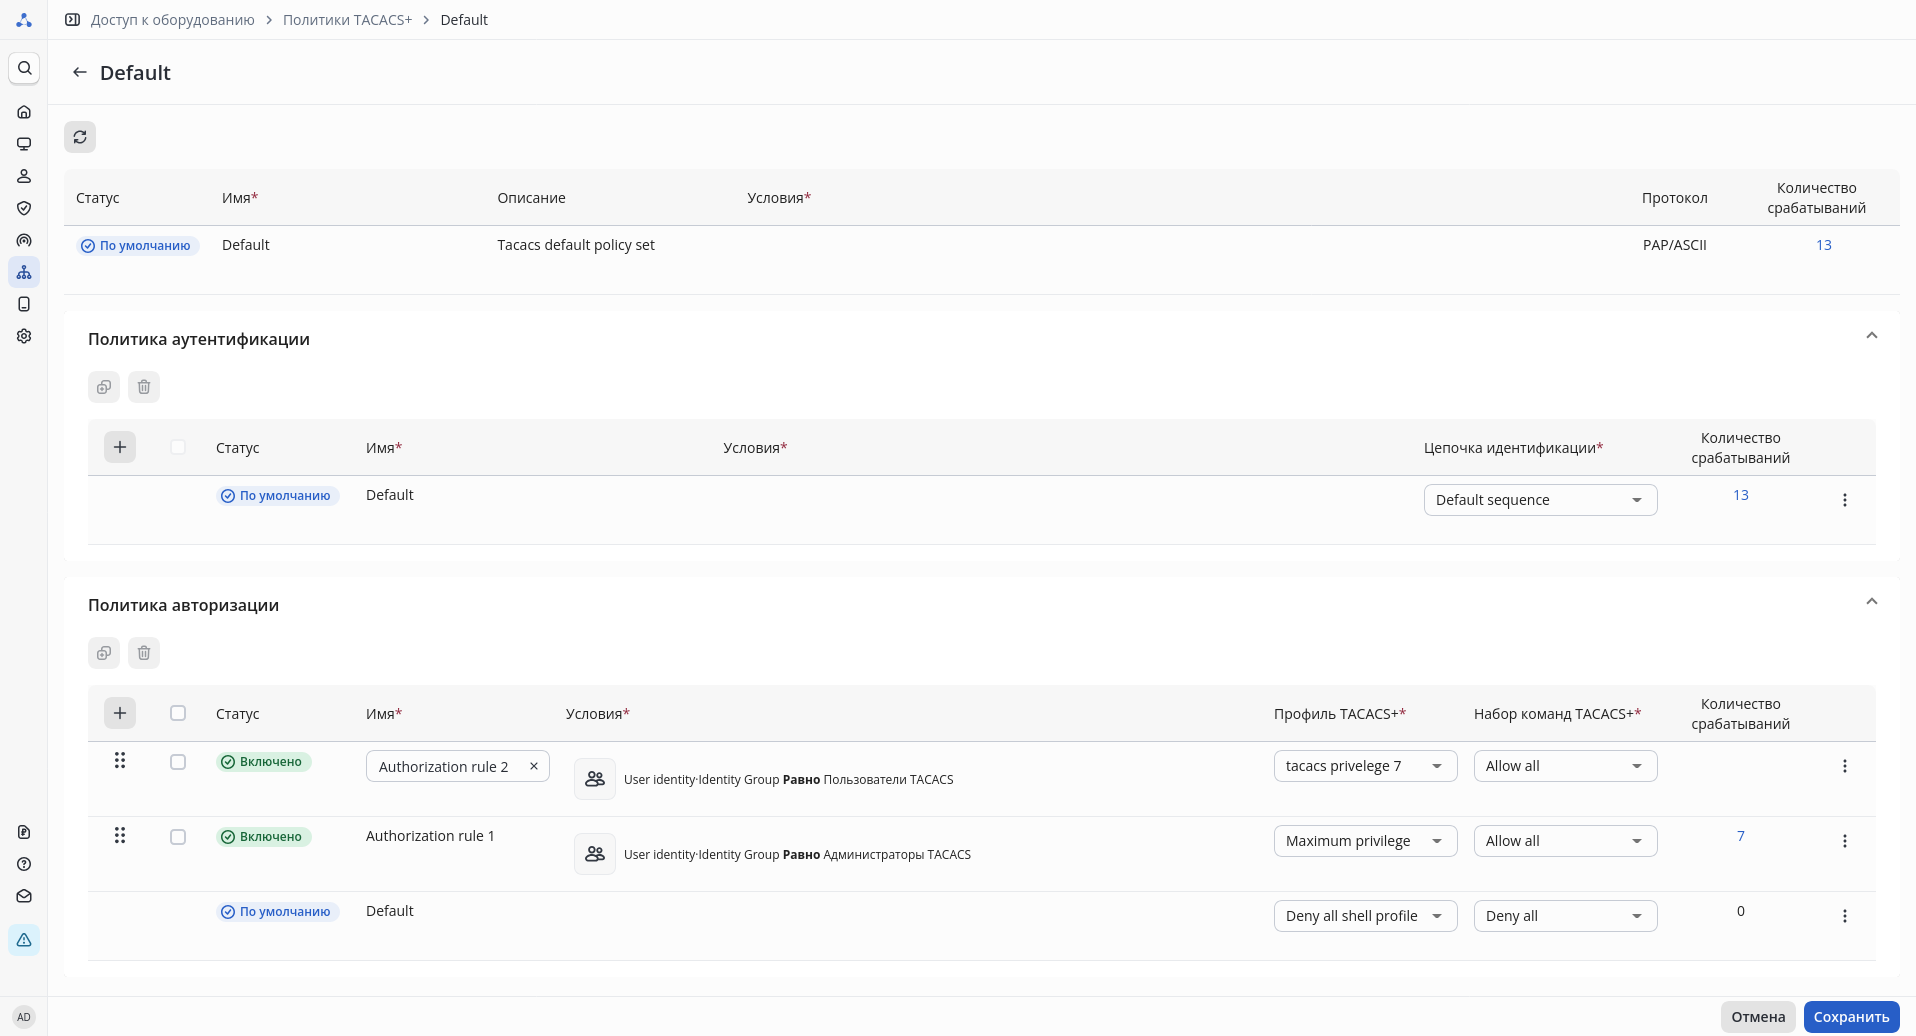Open the Default sequence dropdown
1916x1036 pixels.
pos(1540,500)
